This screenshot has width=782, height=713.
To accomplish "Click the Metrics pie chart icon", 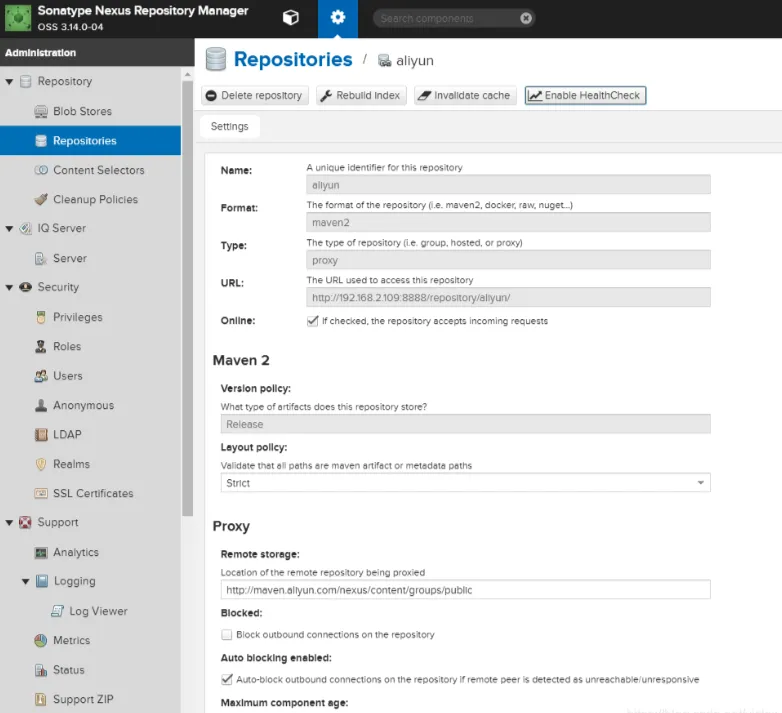I will coord(41,641).
